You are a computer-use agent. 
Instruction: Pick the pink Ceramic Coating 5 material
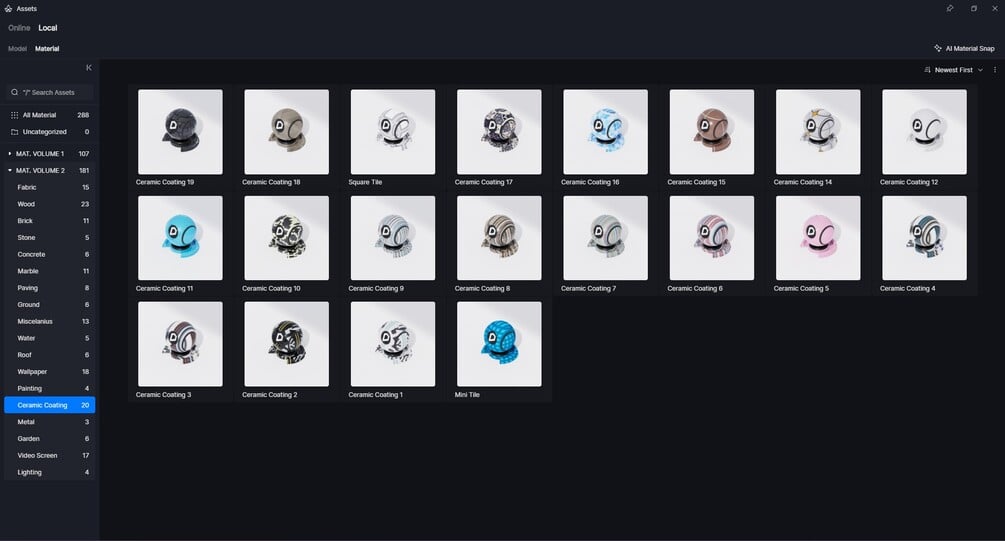tap(818, 238)
